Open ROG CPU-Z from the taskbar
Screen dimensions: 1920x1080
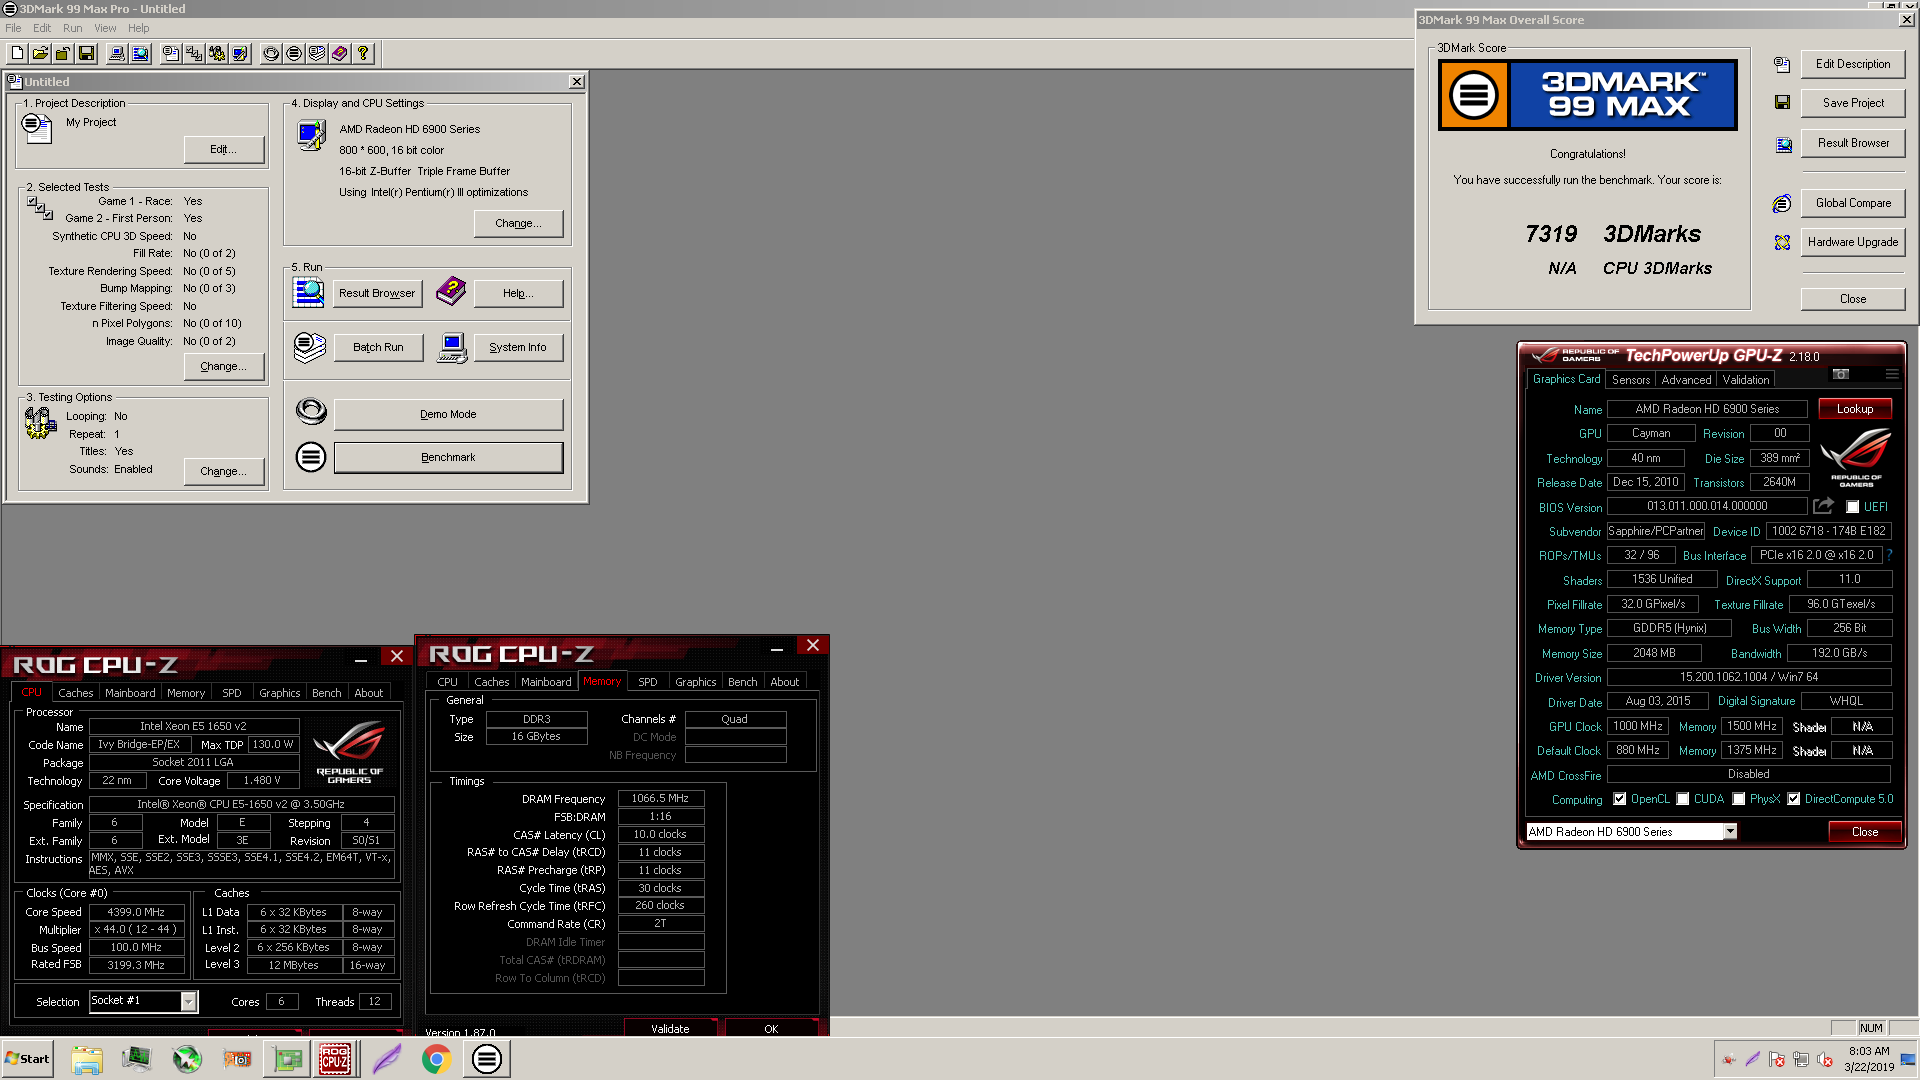pos(335,1059)
